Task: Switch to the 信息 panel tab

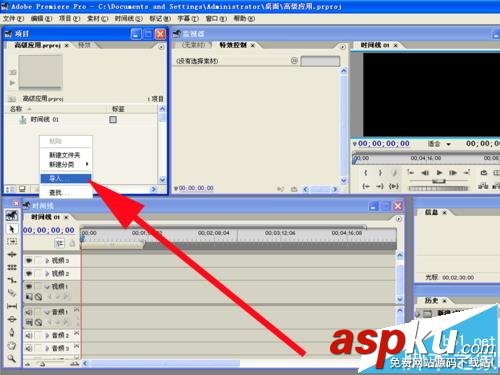Action: (431, 212)
